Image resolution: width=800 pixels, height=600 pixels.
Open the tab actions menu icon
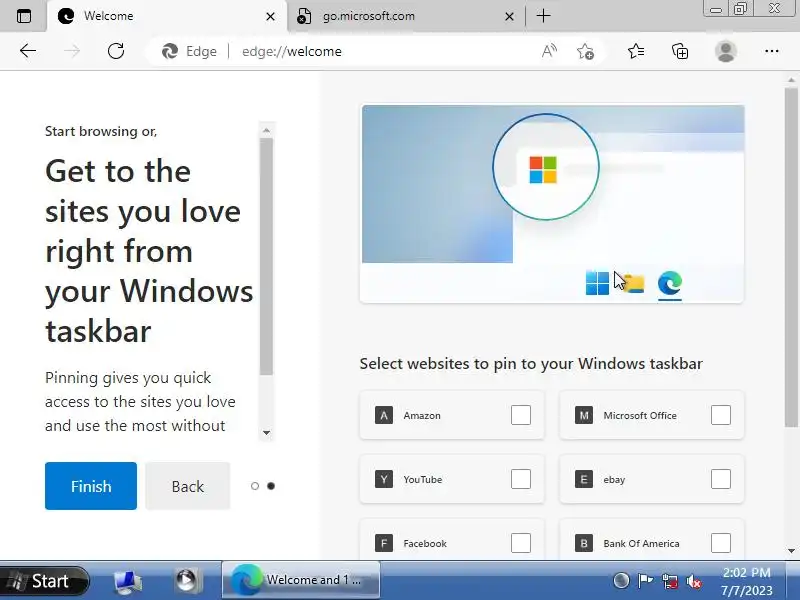[x=23, y=16]
